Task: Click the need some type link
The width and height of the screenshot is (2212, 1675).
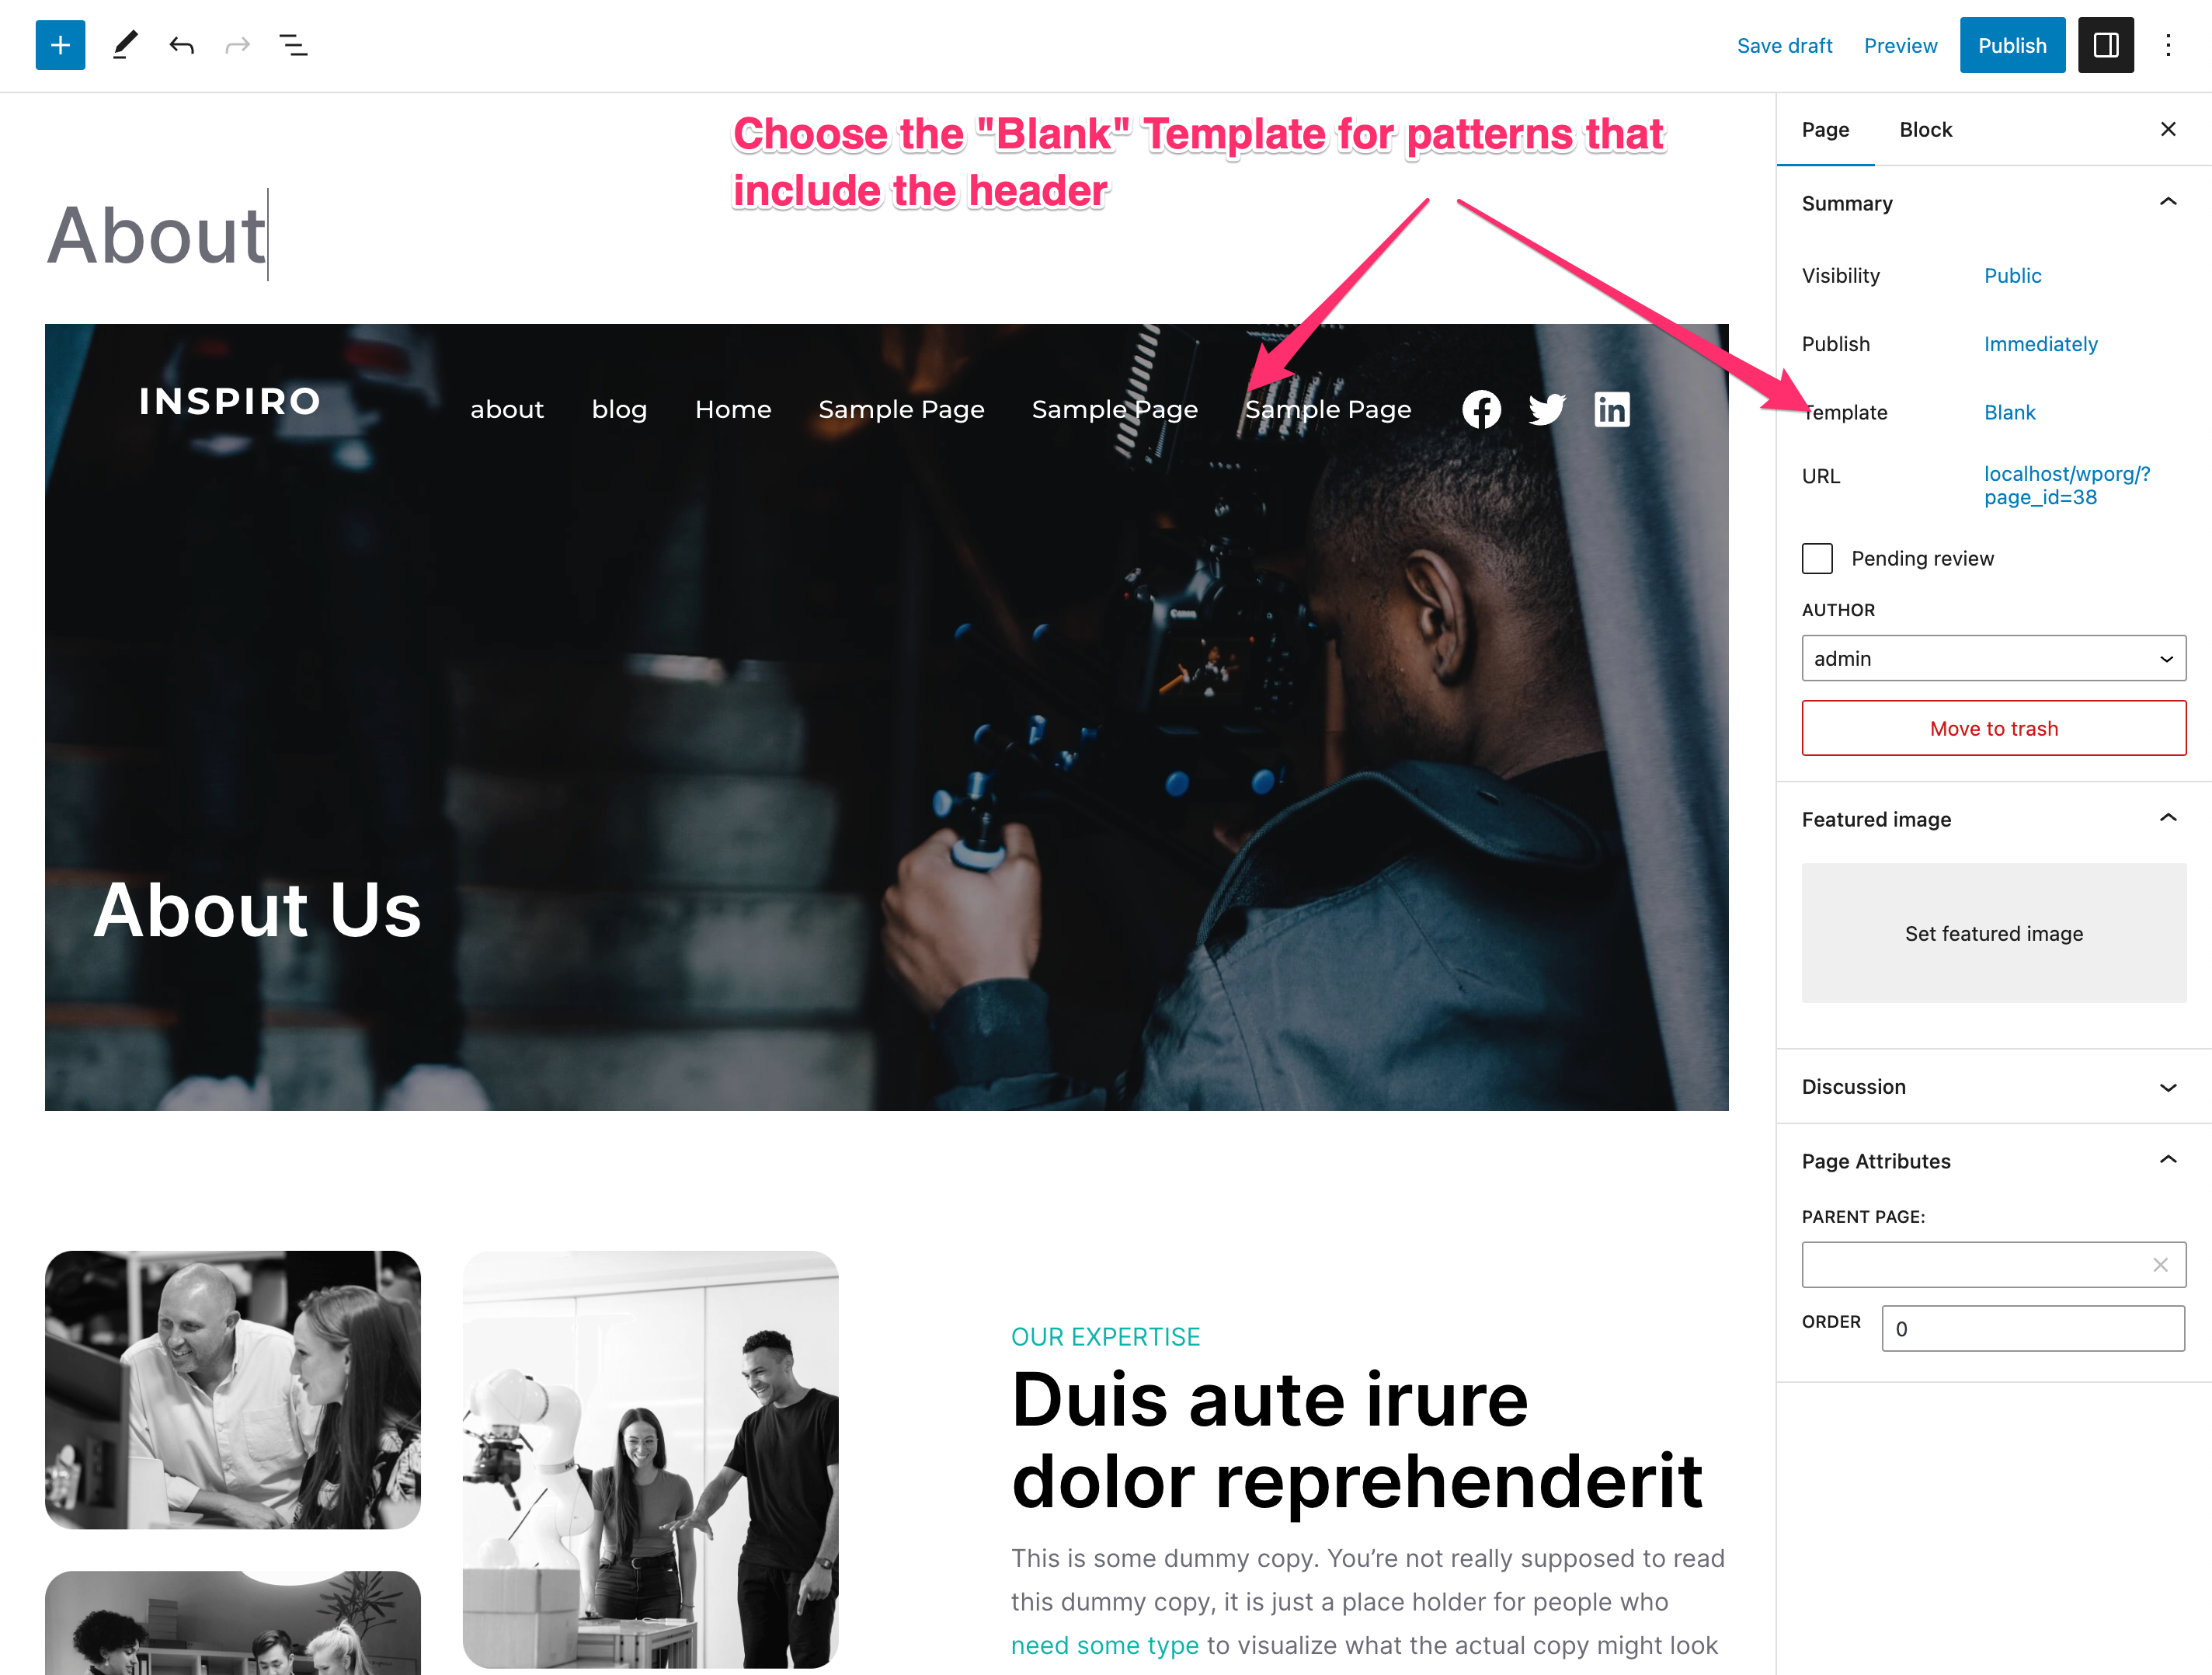Action: (1104, 1645)
